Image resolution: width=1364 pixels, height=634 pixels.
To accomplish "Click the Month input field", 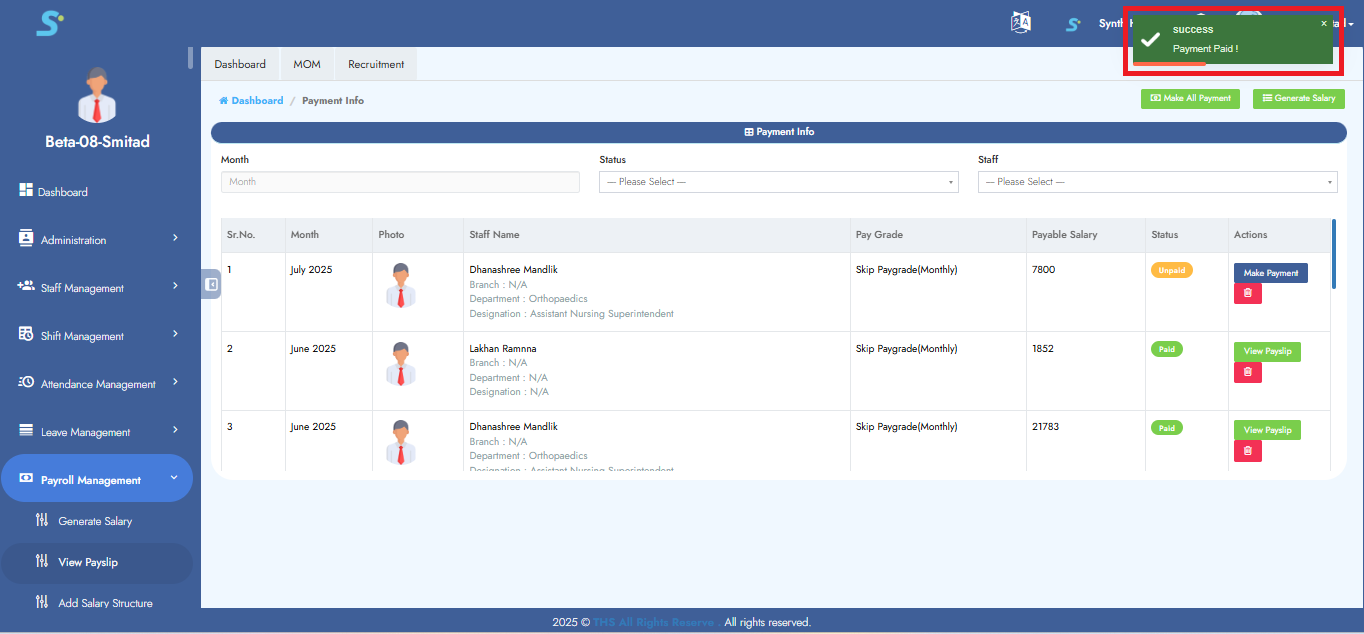I will point(400,182).
